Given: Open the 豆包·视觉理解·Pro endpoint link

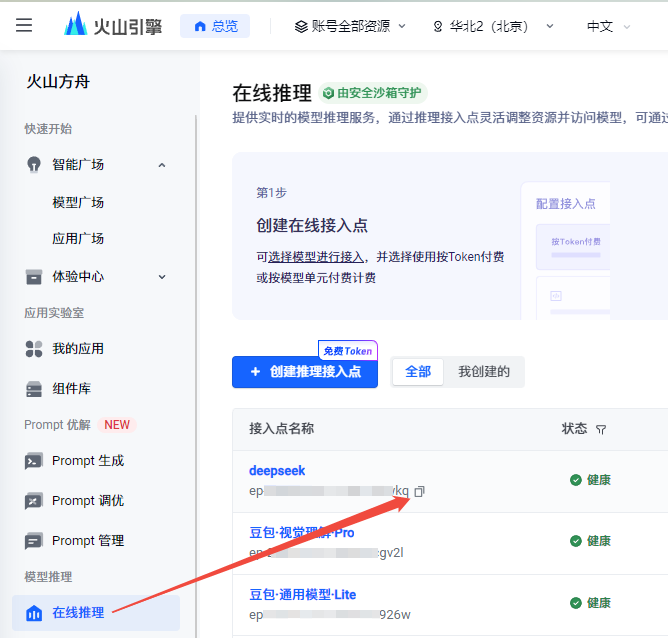Looking at the screenshot, I should click(x=302, y=532).
